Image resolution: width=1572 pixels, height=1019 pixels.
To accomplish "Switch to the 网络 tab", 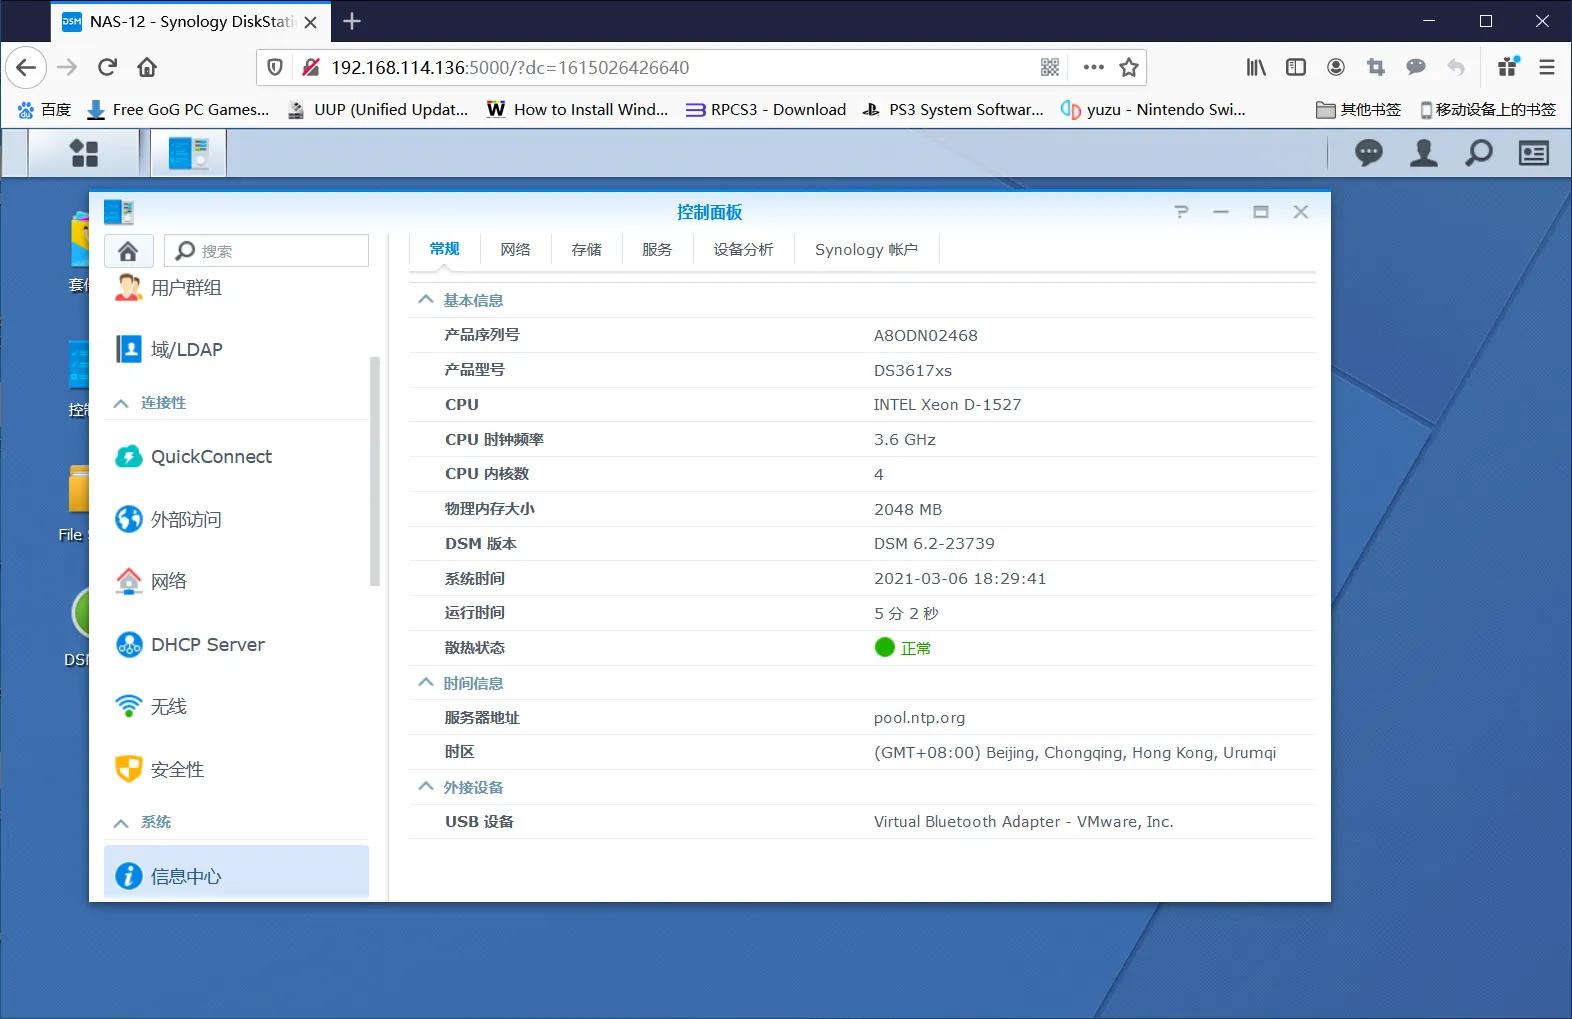I will pos(516,249).
